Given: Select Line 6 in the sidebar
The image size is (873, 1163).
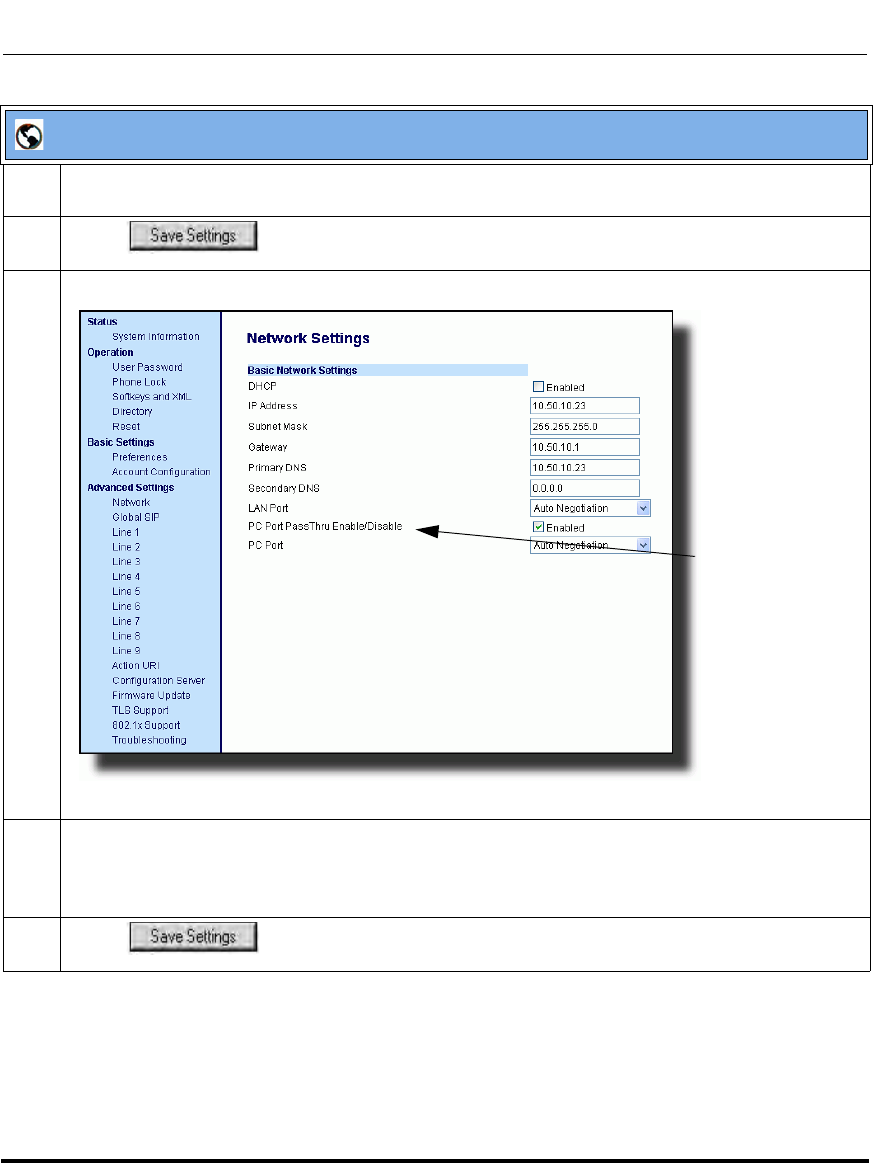Looking at the screenshot, I should tap(126, 606).
